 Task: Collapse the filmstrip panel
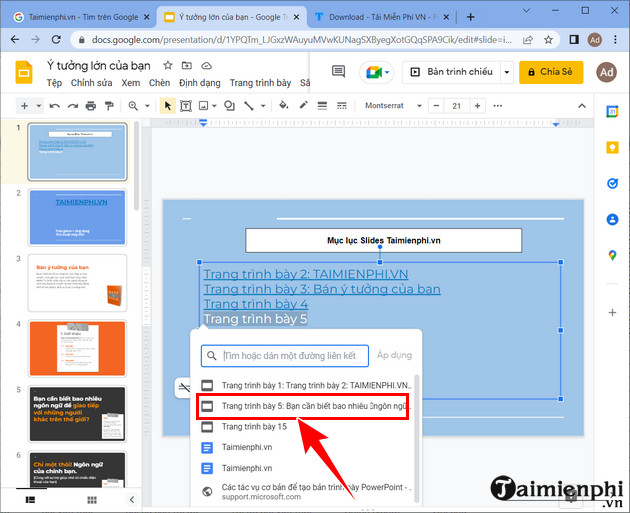point(132,500)
